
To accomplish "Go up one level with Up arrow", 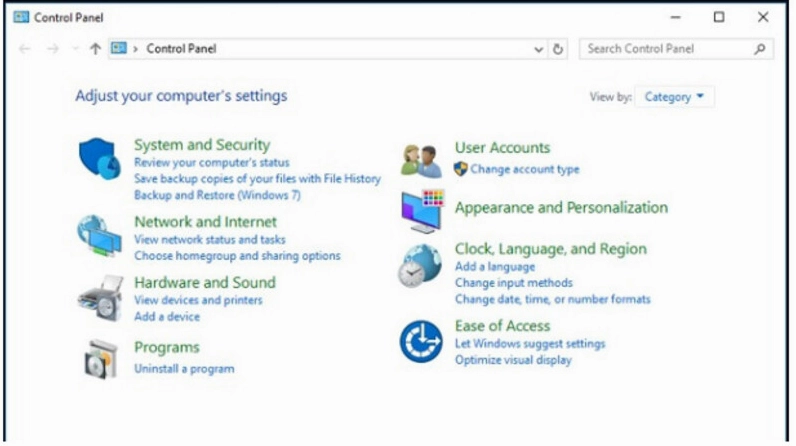I will (x=95, y=49).
